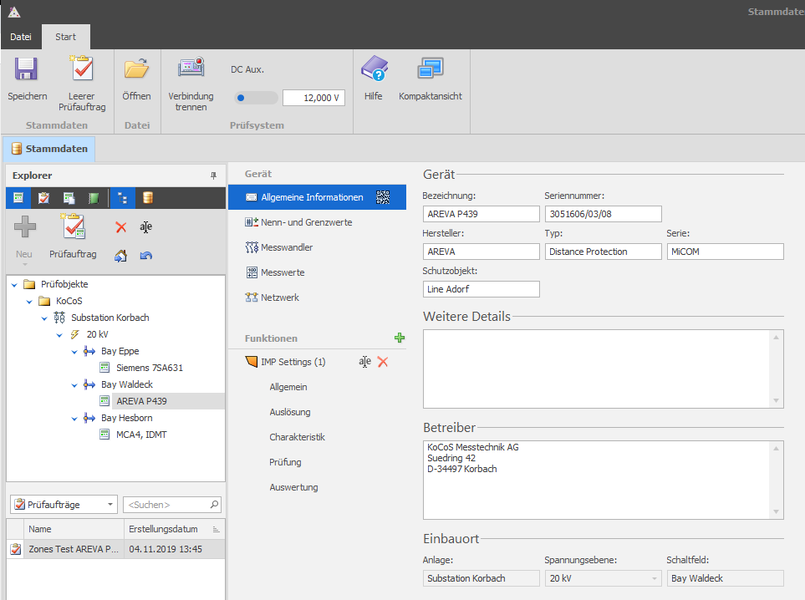Click Weitere Details scrollbar down arrow

(x=776, y=401)
